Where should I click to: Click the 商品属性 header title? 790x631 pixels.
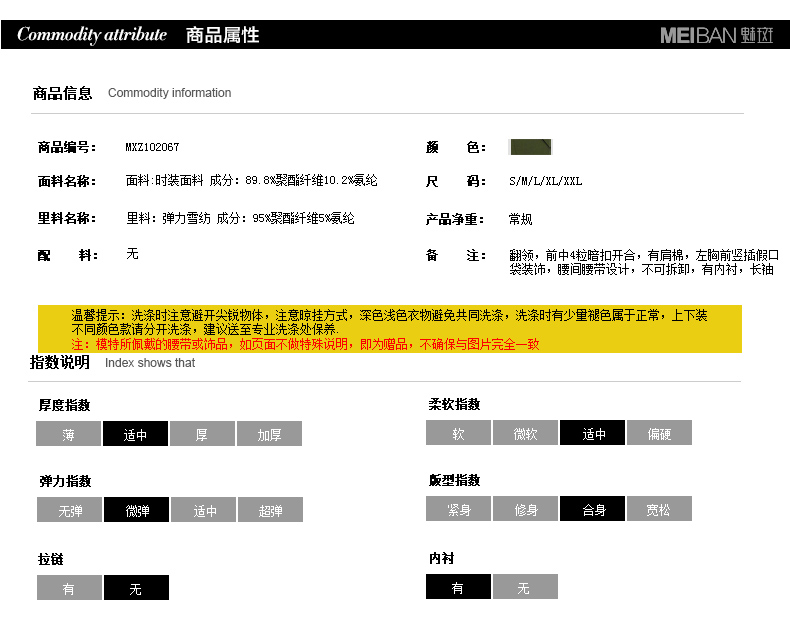222,35
